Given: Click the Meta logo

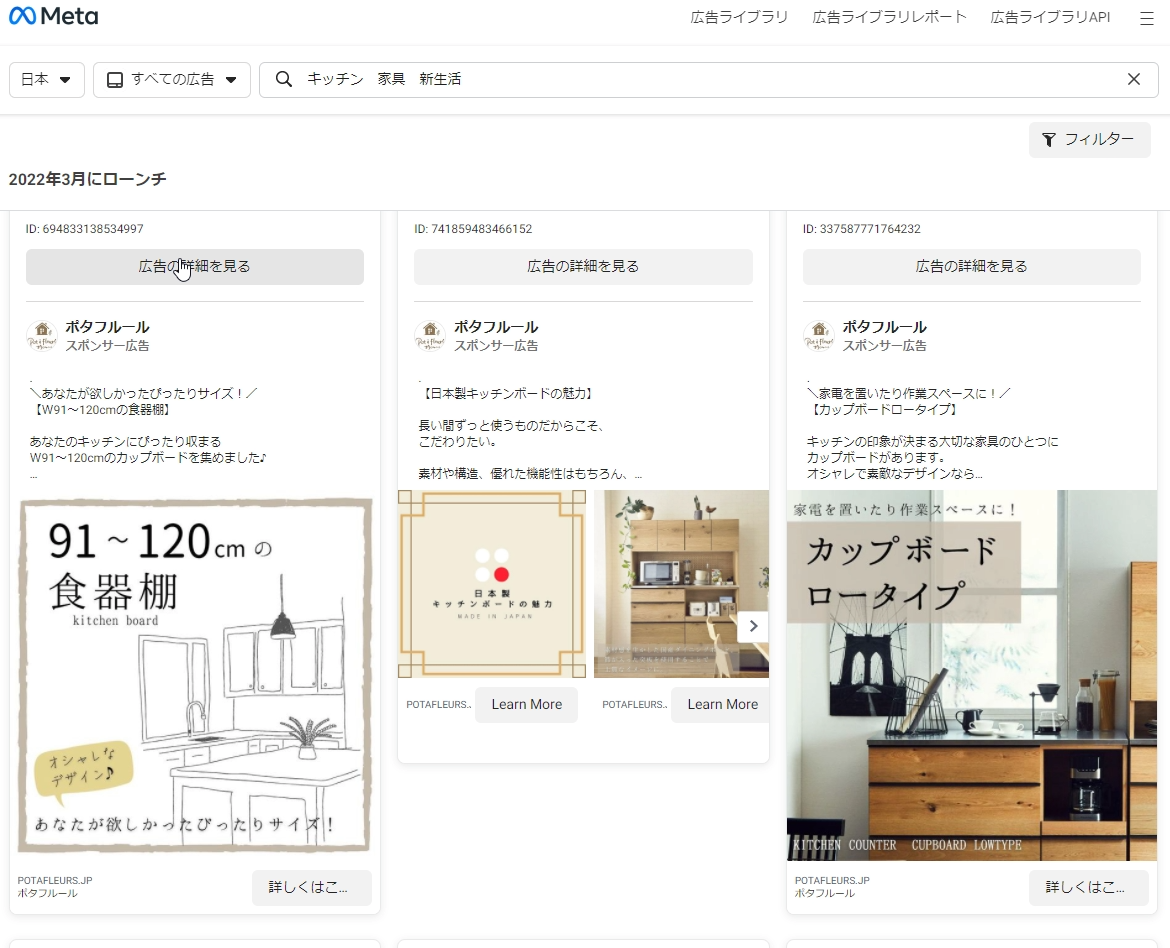Looking at the screenshot, I should (x=53, y=17).
